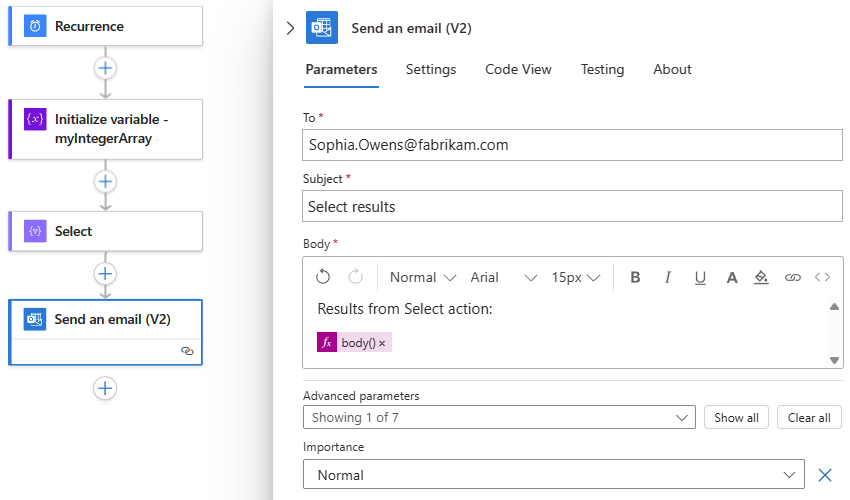Add step after Recurrence with plus icon
850x500 pixels.
[105, 68]
